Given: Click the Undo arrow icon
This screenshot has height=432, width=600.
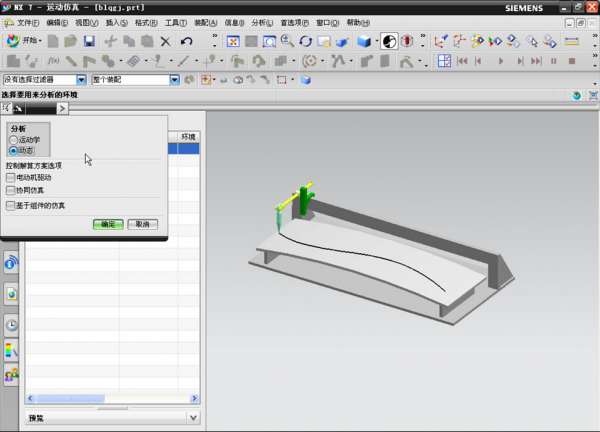Looking at the screenshot, I should [x=186, y=41].
